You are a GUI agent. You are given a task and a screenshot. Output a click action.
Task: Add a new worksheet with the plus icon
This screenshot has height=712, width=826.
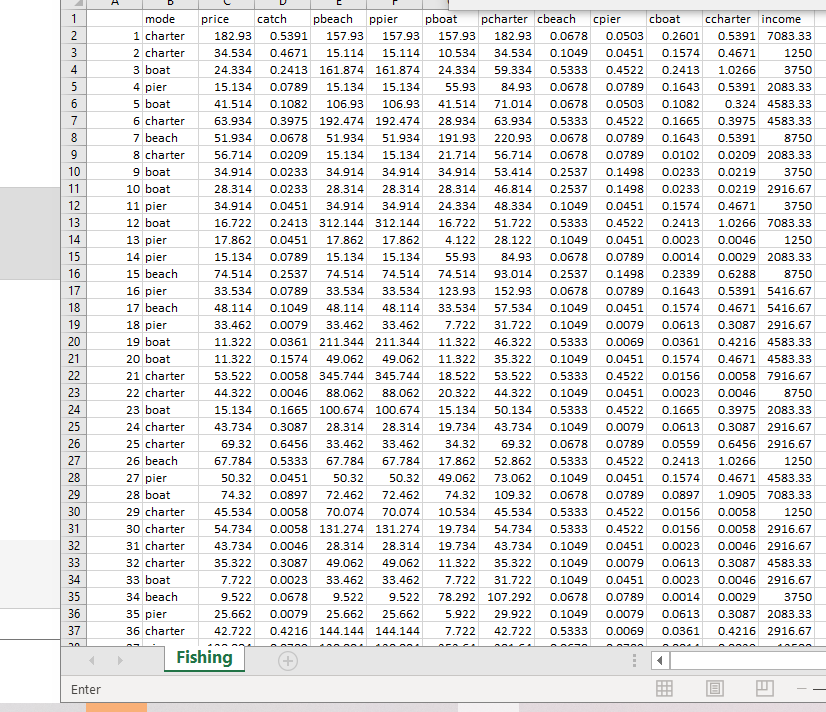point(287,659)
